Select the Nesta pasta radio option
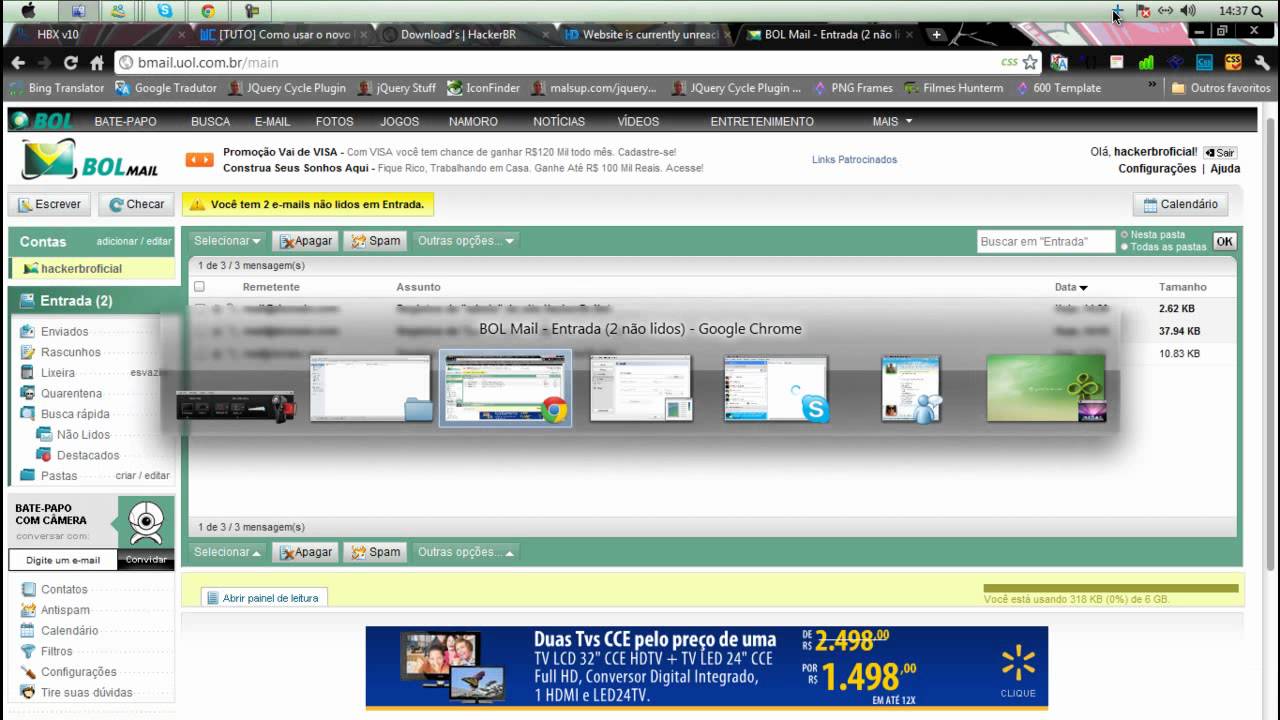This screenshot has height=720, width=1280. [x=1124, y=235]
